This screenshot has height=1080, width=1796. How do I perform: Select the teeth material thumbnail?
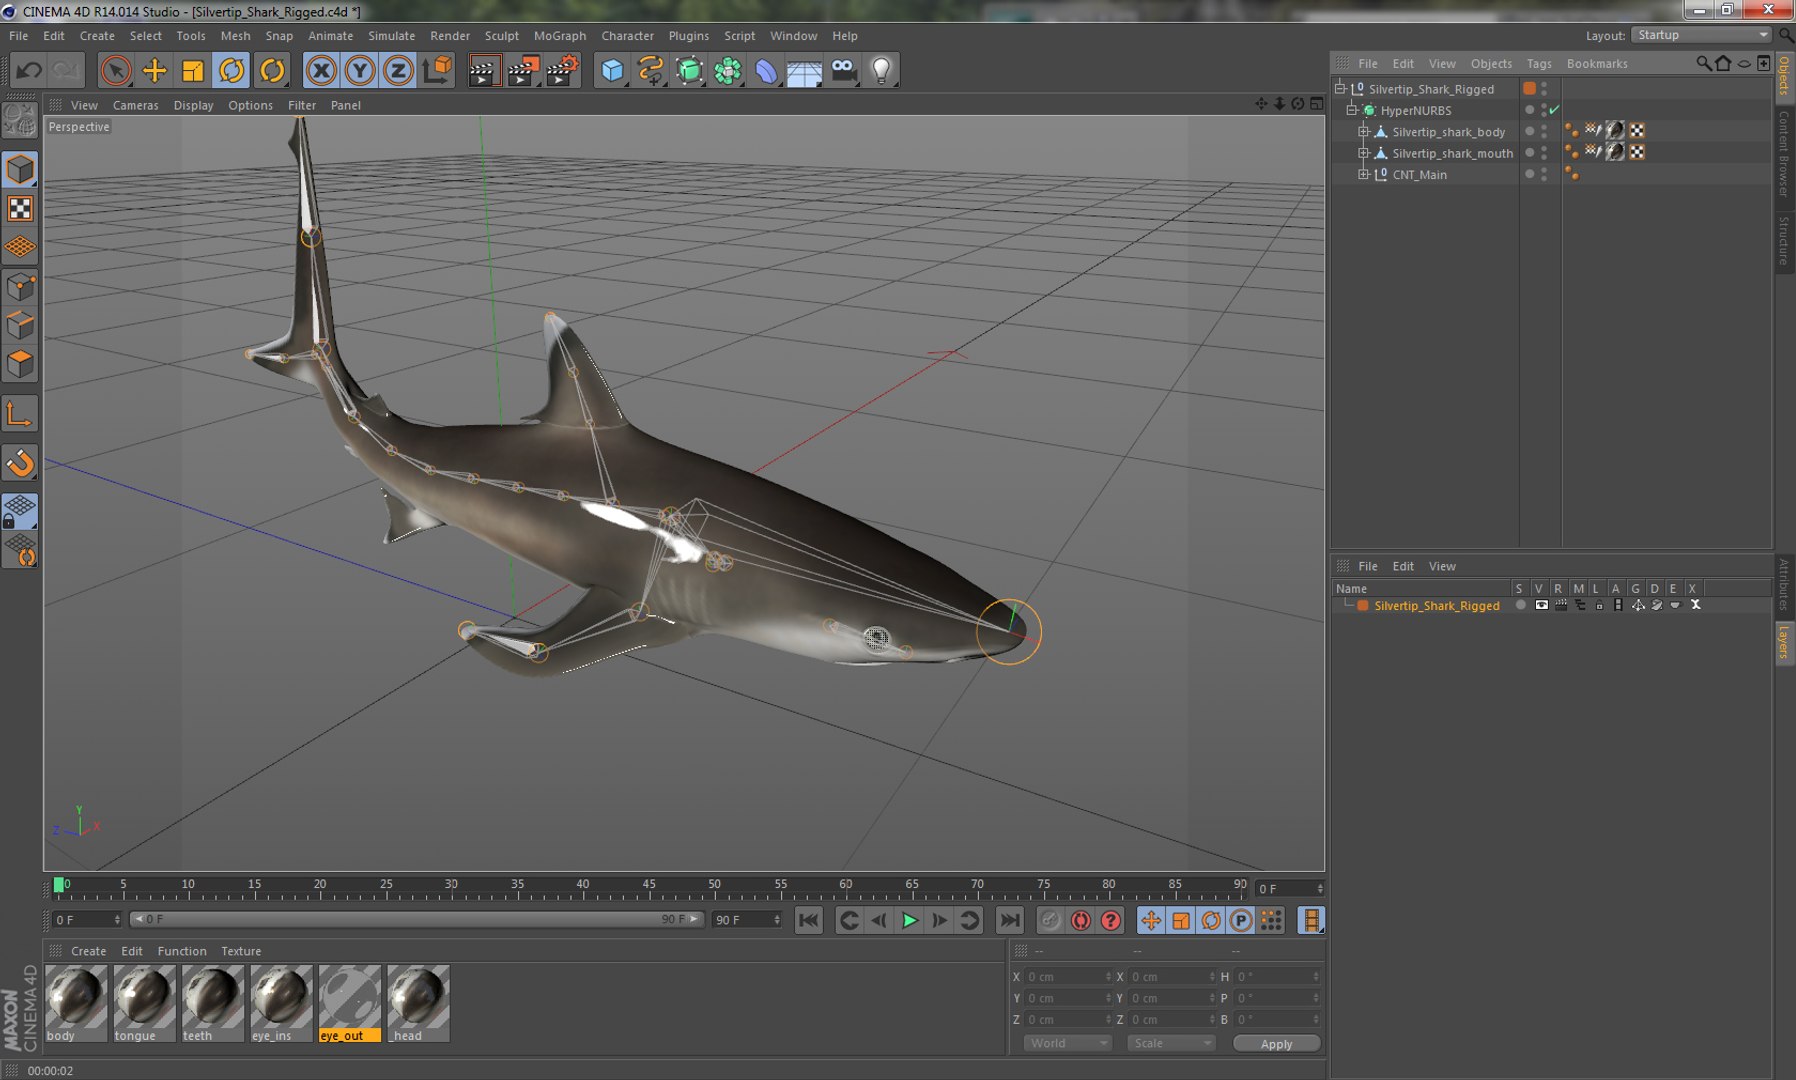click(213, 1003)
